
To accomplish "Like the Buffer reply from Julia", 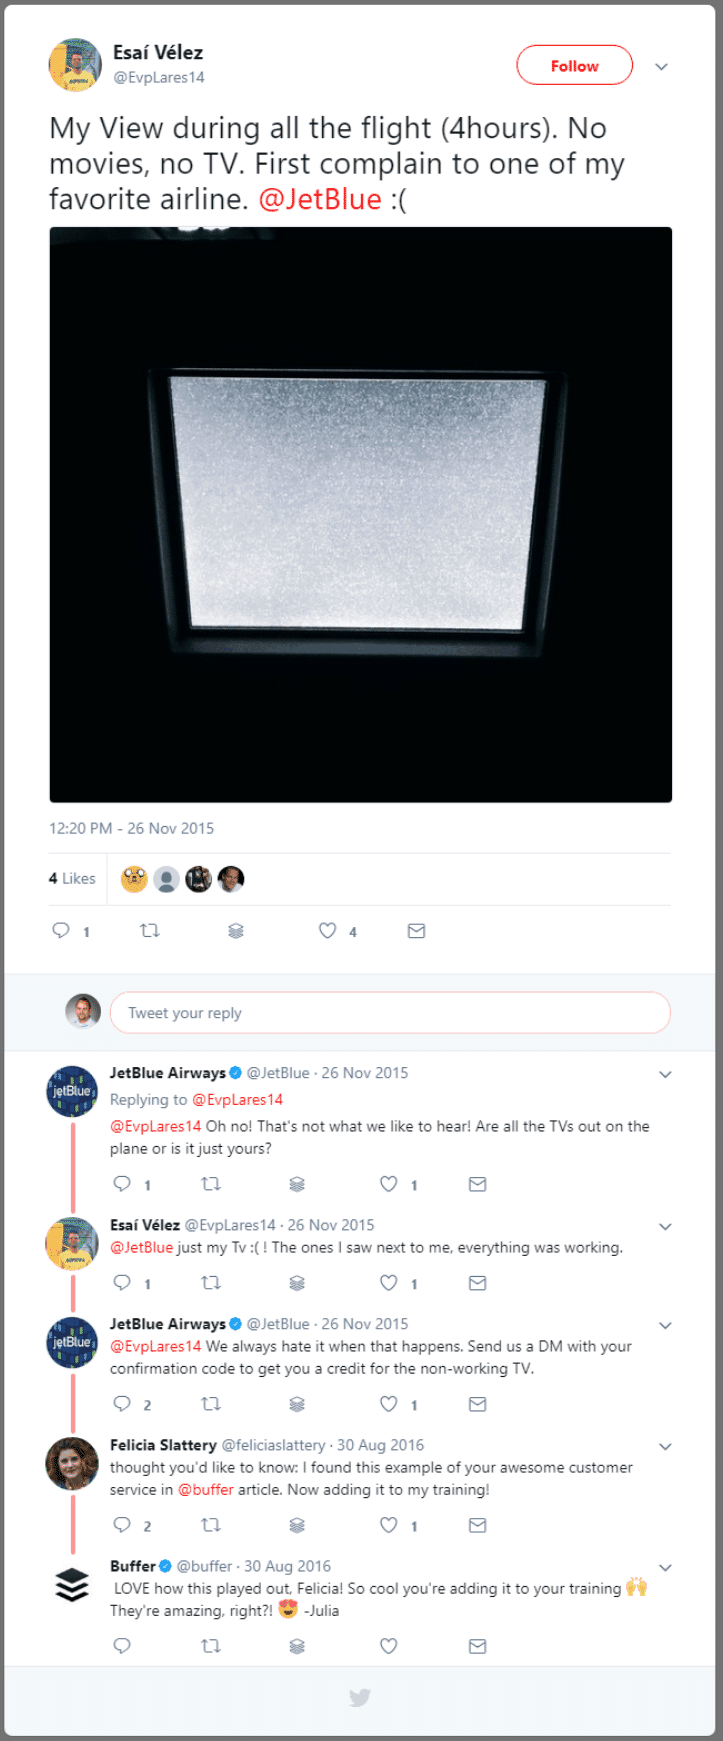I will pyautogui.click(x=388, y=1646).
